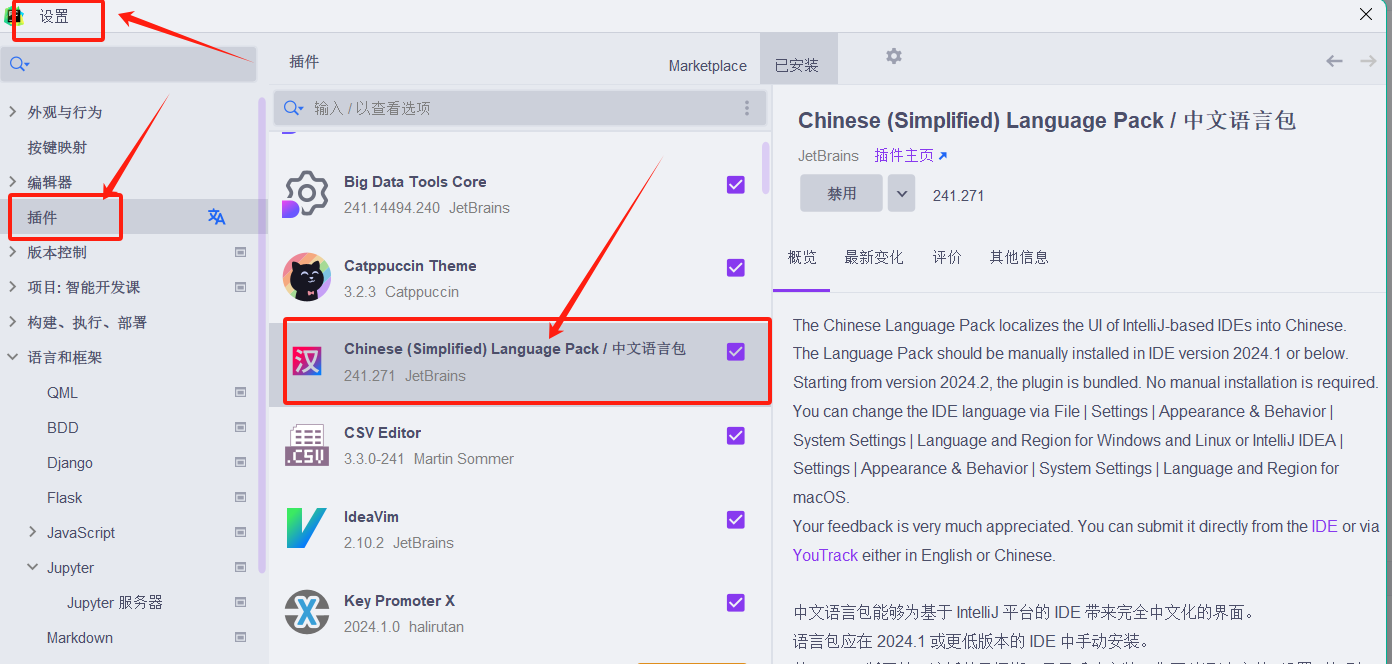Image resolution: width=1392 pixels, height=664 pixels.
Task: Open the 其他信息 tab
Action: click(x=1019, y=258)
